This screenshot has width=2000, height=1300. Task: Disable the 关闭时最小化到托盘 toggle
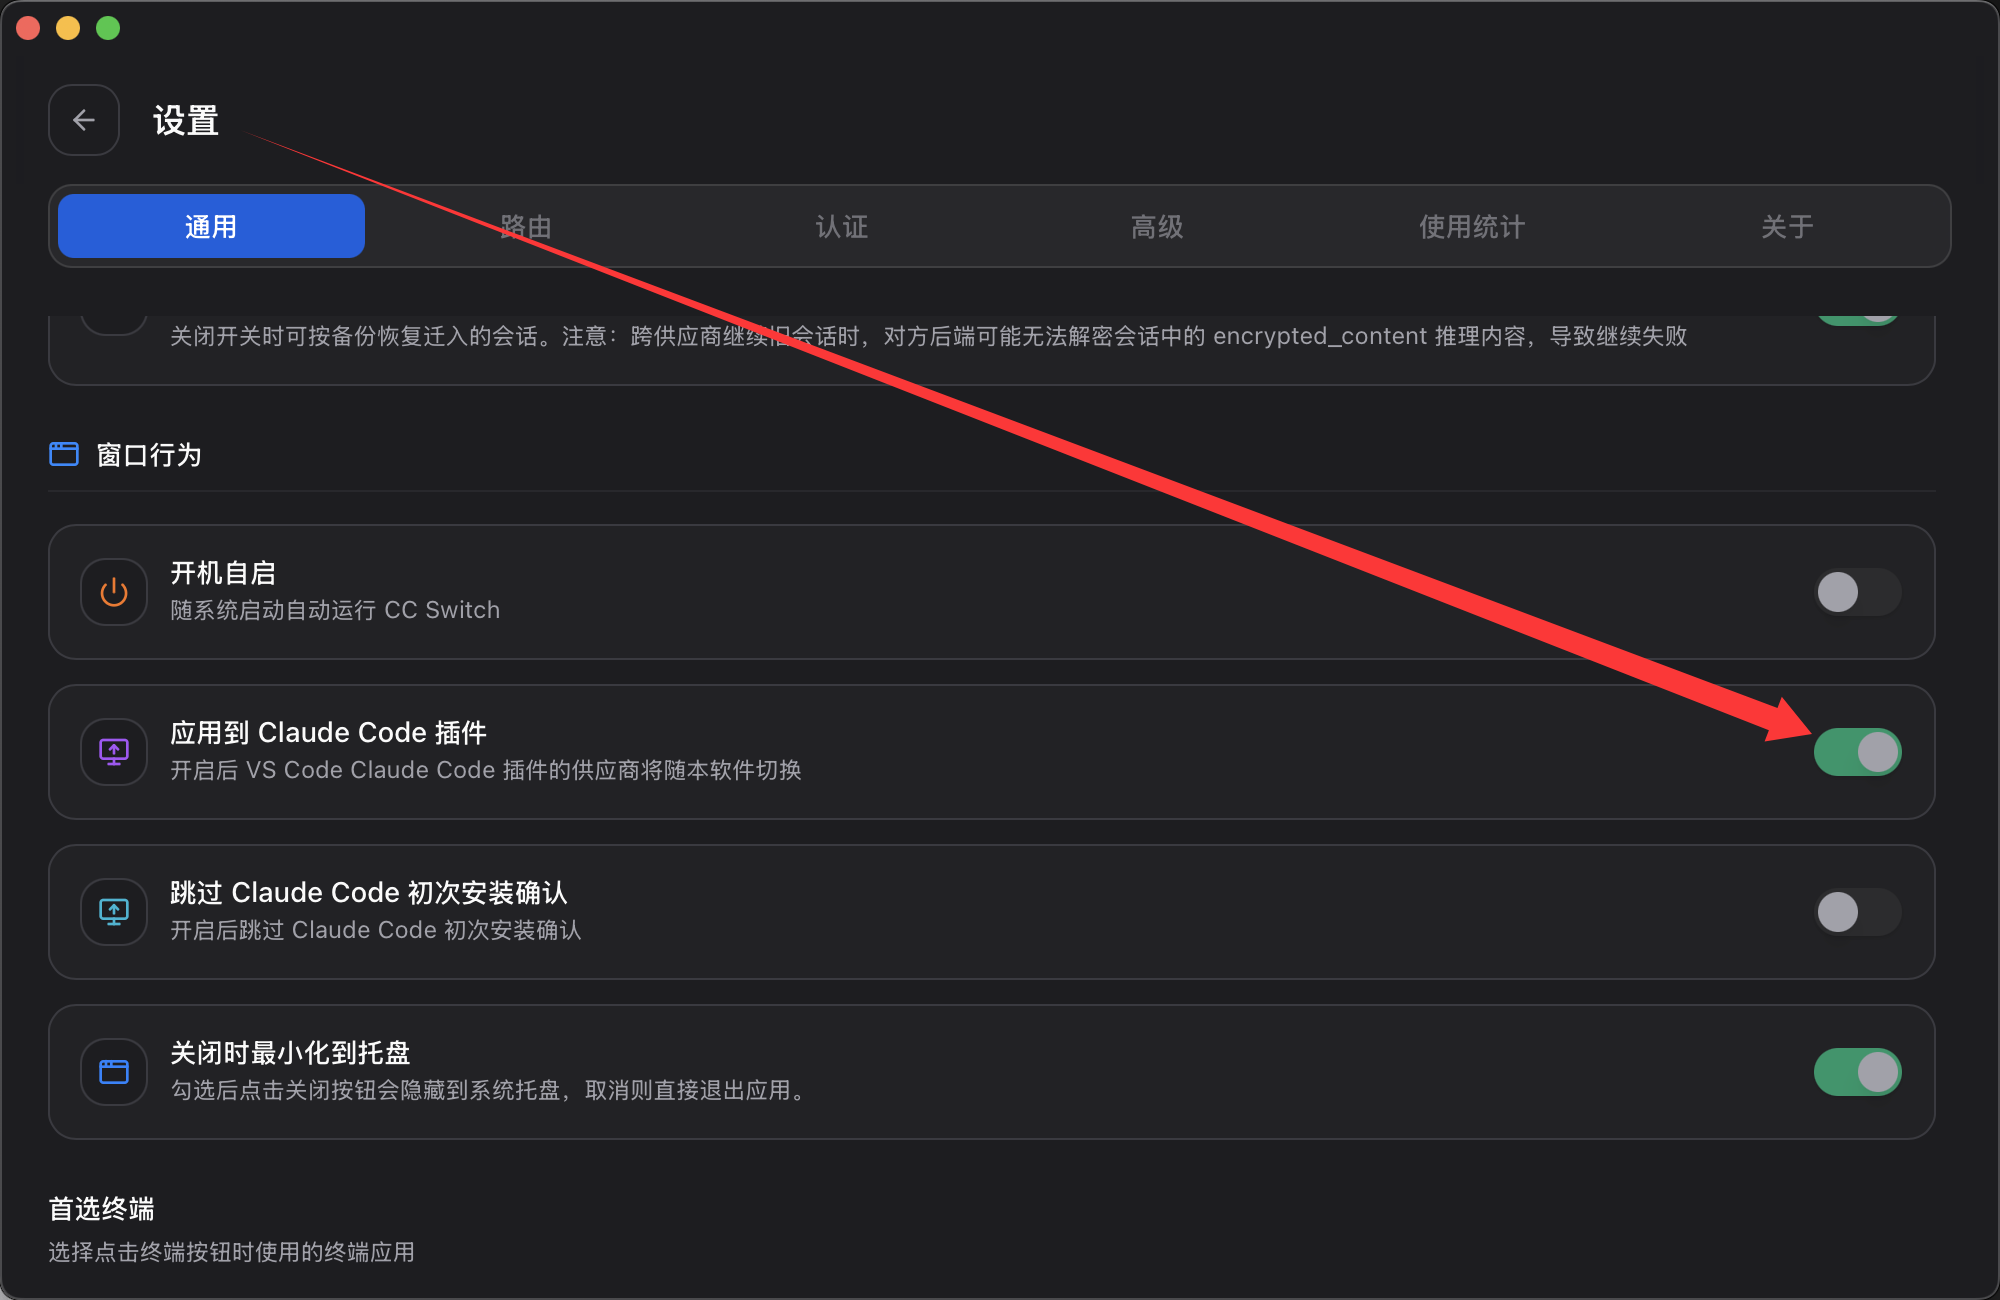coord(1858,1072)
